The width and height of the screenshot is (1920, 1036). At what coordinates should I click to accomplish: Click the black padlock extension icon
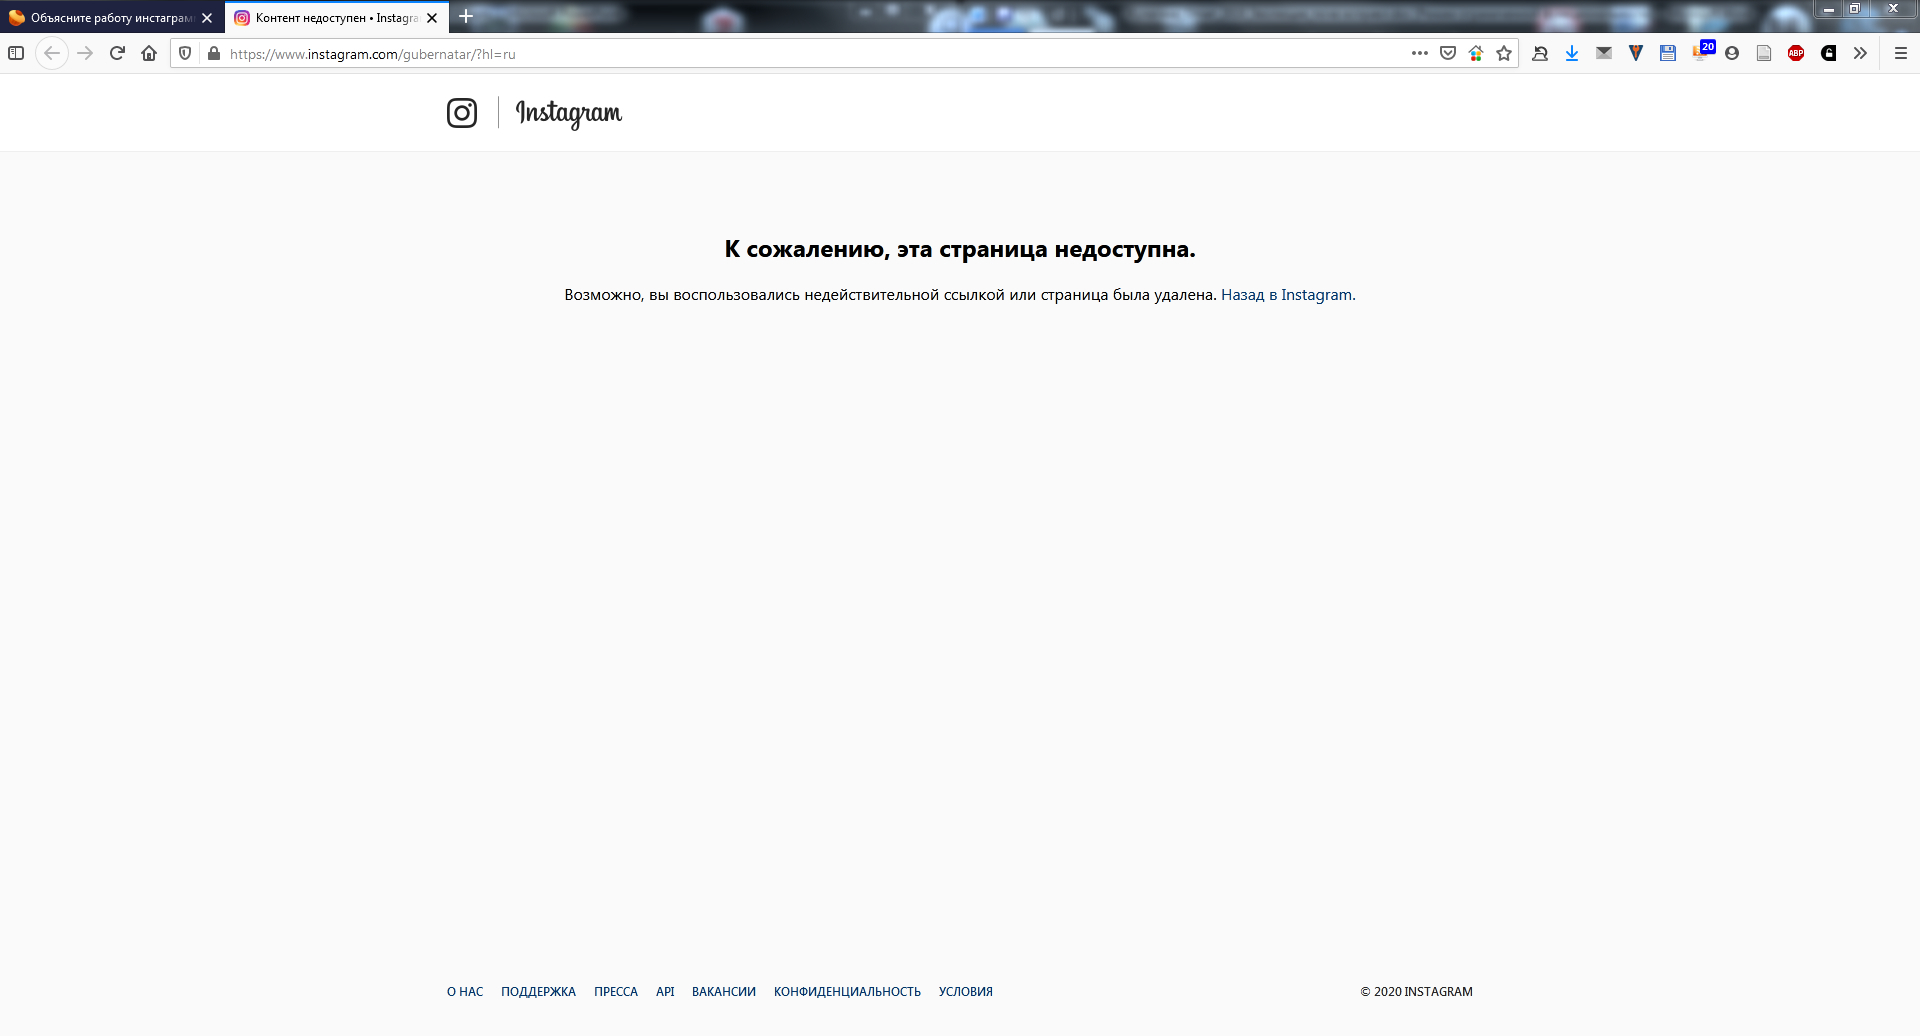coord(1829,53)
